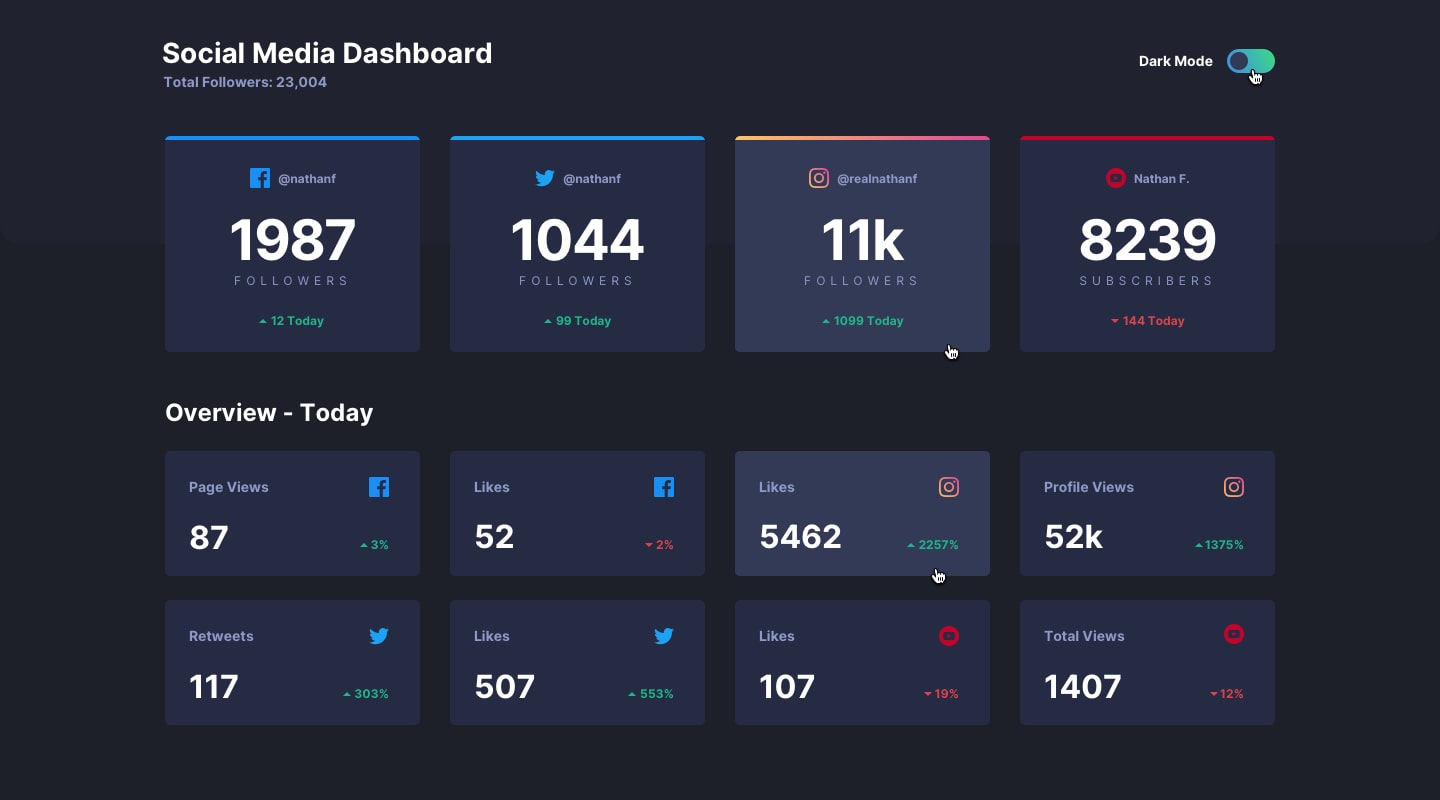Click the gradient top border of the Instagram card

point(862,138)
